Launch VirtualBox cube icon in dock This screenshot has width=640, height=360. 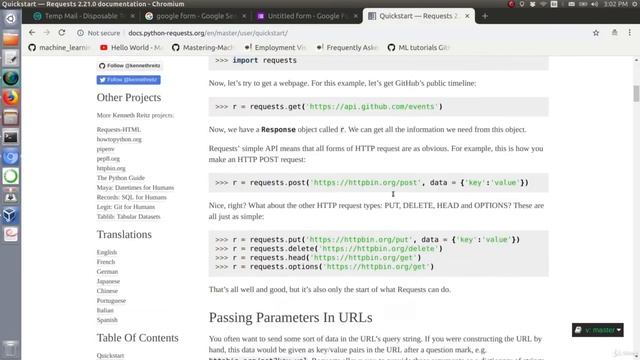point(11,215)
